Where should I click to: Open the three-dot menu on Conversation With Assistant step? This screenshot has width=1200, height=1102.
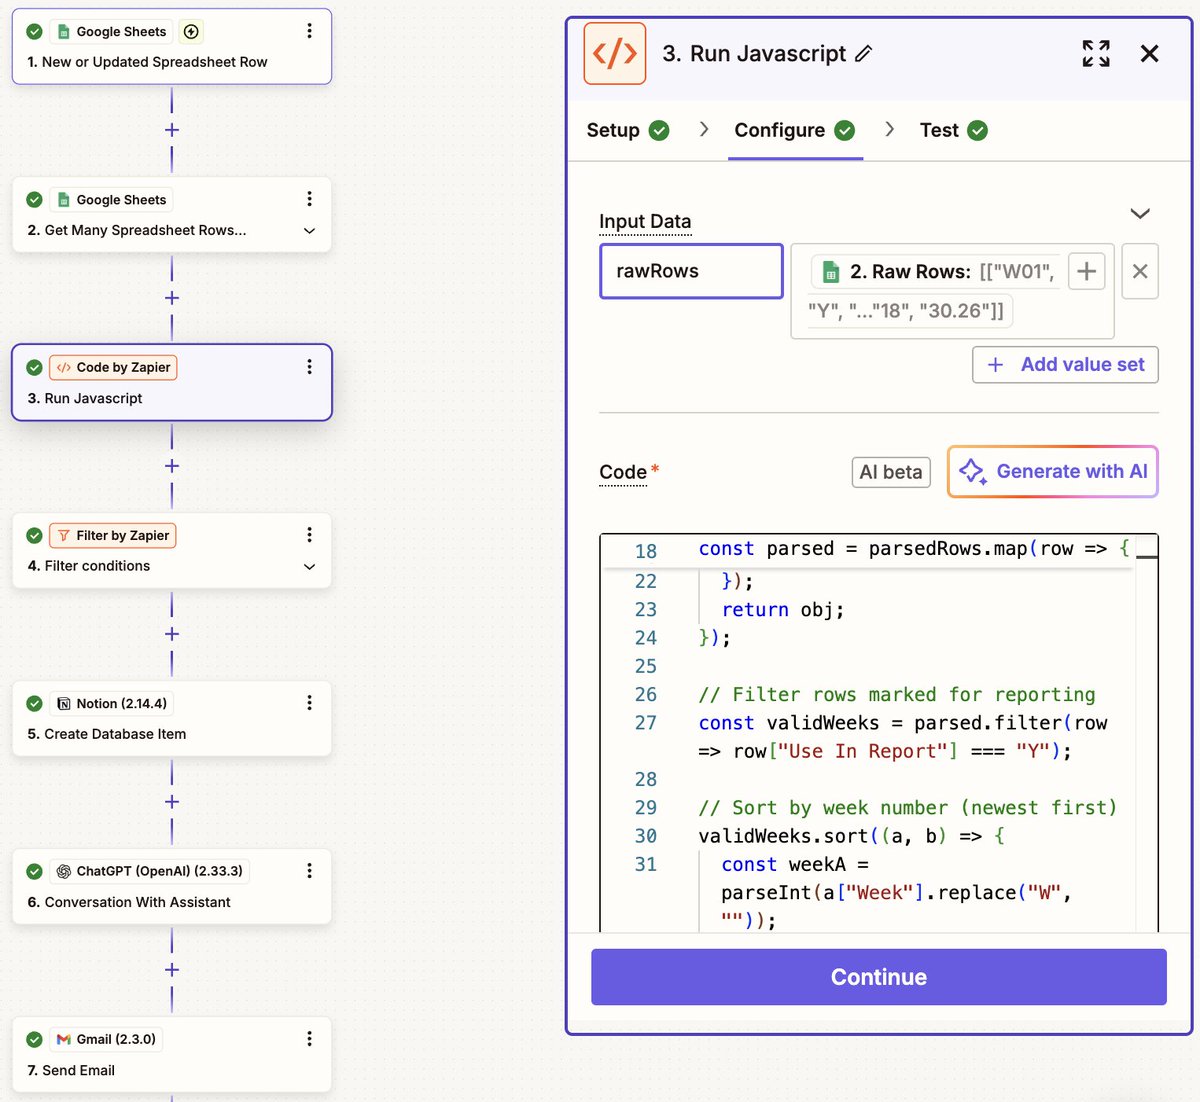coord(309,871)
